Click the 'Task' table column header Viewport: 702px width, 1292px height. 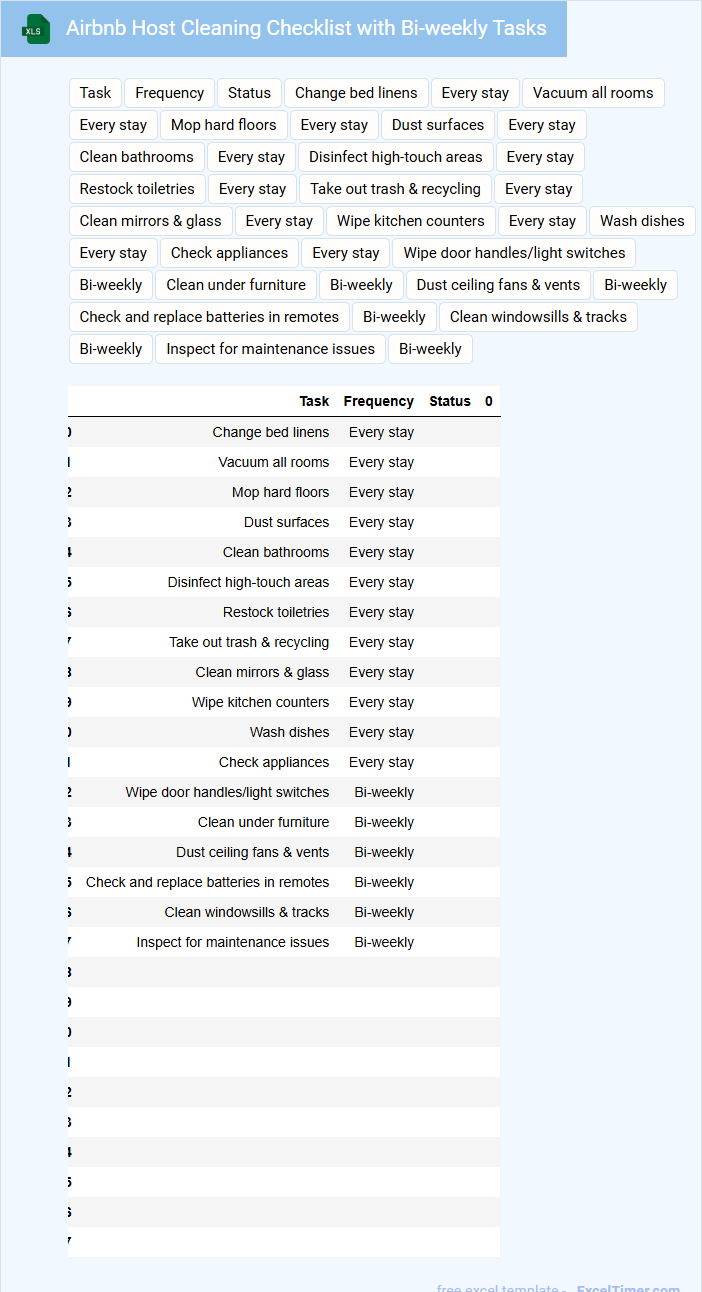(314, 401)
